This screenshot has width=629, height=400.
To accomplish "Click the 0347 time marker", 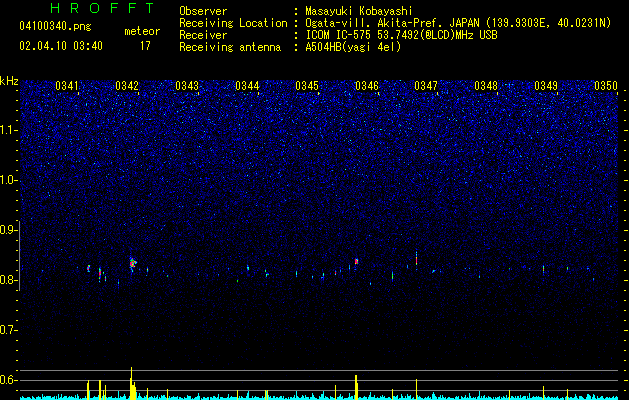I will coord(426,86).
